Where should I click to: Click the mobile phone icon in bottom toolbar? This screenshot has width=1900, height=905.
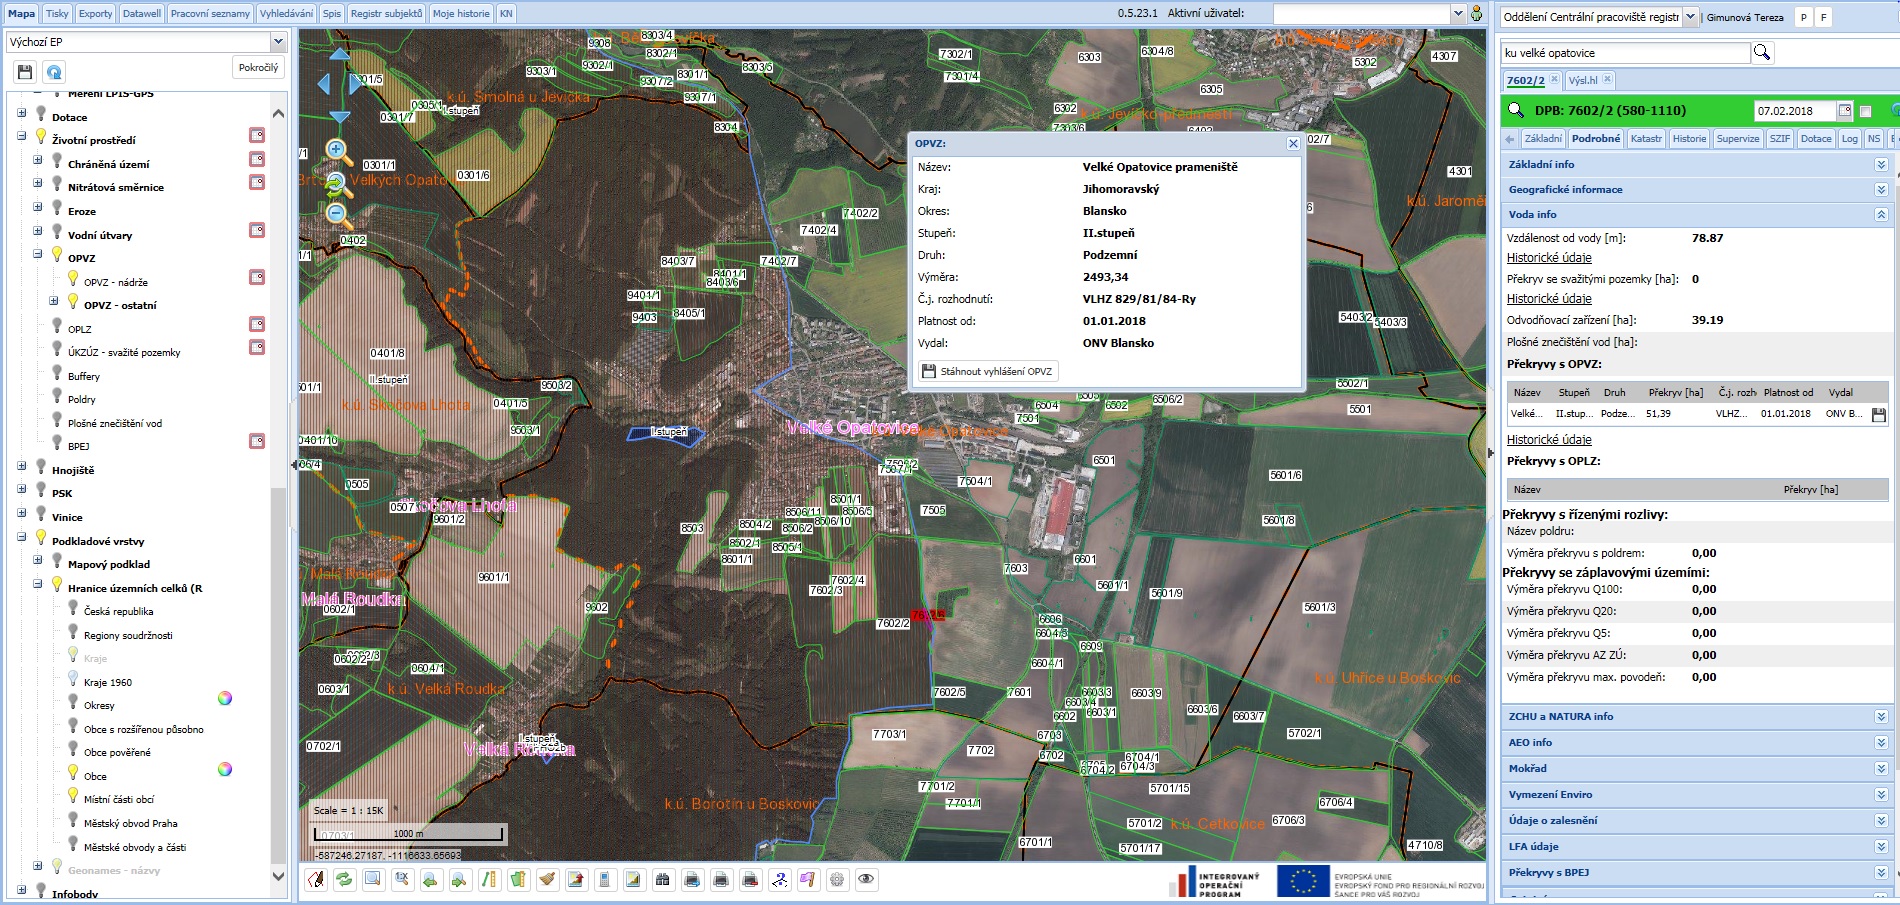605,880
